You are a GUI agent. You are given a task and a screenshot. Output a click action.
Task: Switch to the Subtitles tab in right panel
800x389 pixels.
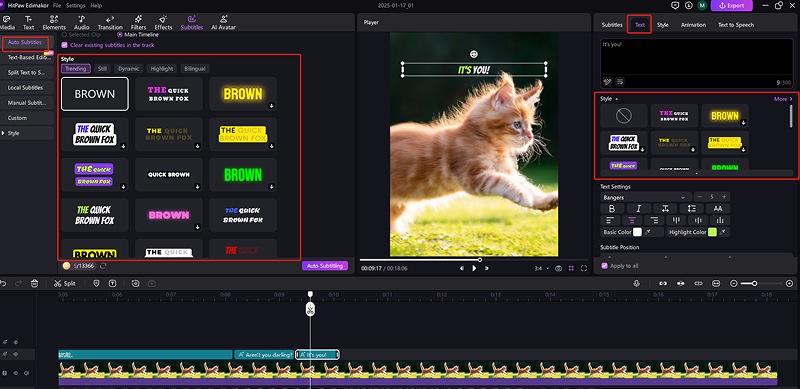pos(612,25)
